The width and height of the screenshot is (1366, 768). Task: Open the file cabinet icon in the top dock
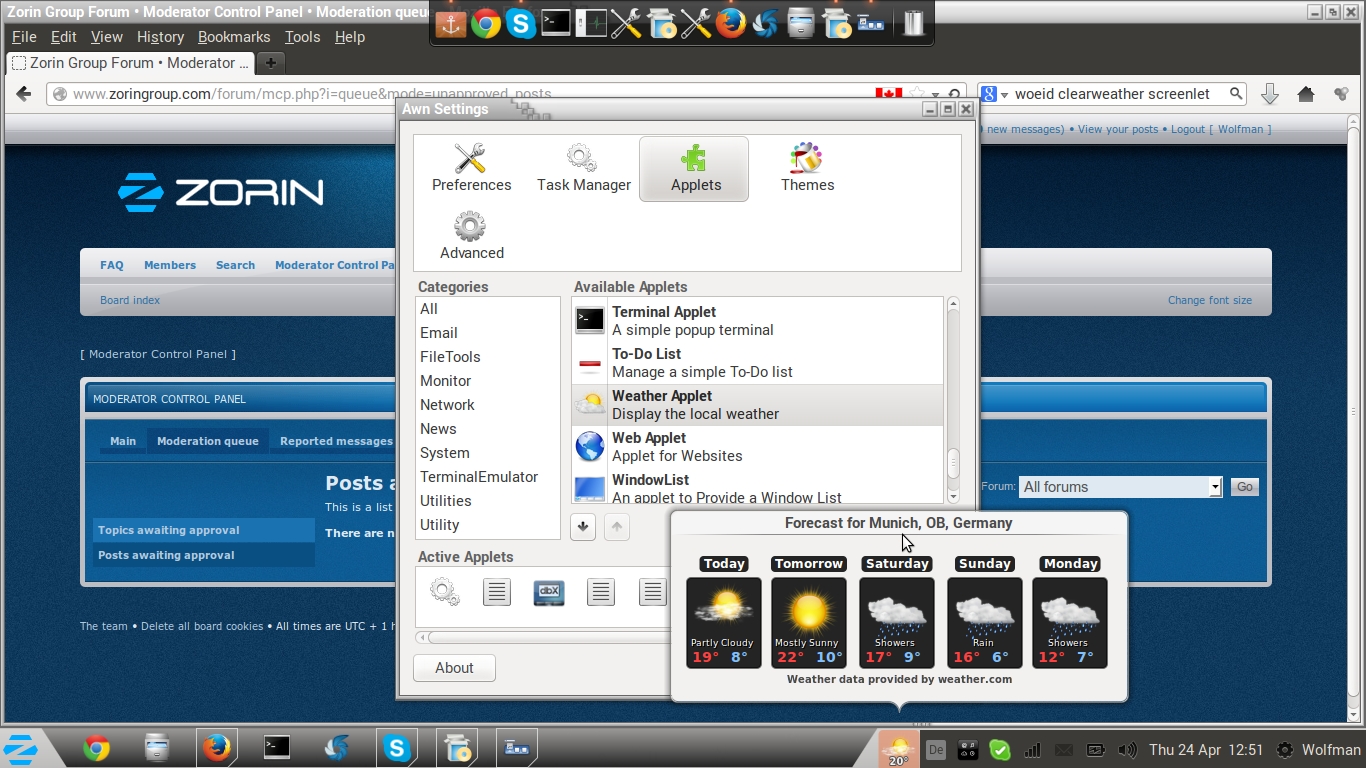pyautogui.click(x=801, y=23)
